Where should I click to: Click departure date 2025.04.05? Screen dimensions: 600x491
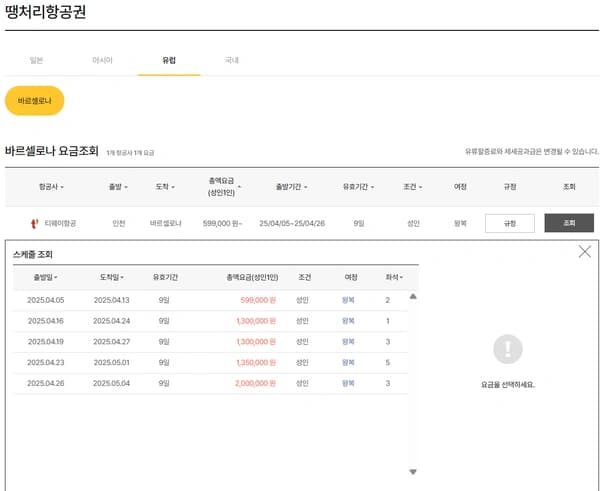point(46,300)
